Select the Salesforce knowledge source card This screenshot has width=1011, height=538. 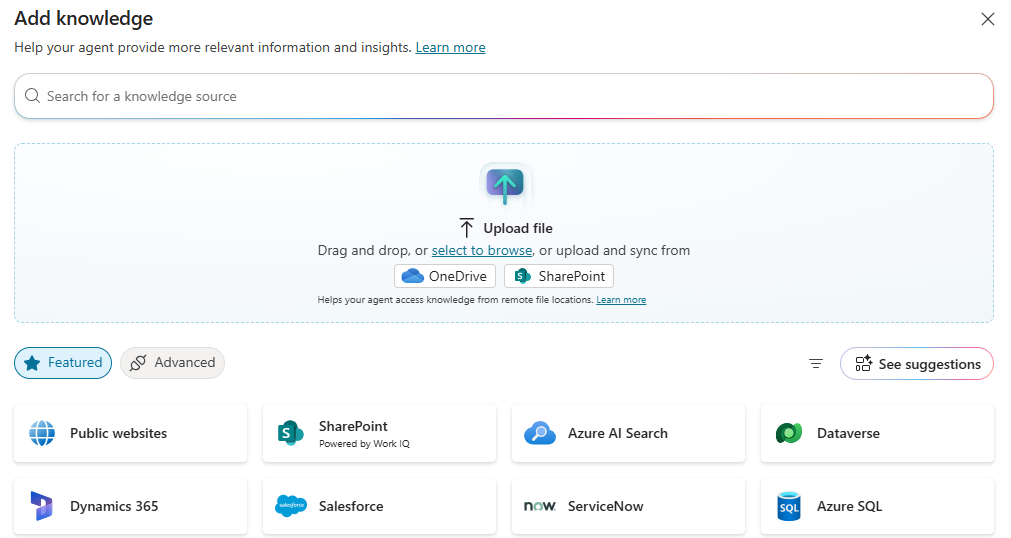click(379, 506)
